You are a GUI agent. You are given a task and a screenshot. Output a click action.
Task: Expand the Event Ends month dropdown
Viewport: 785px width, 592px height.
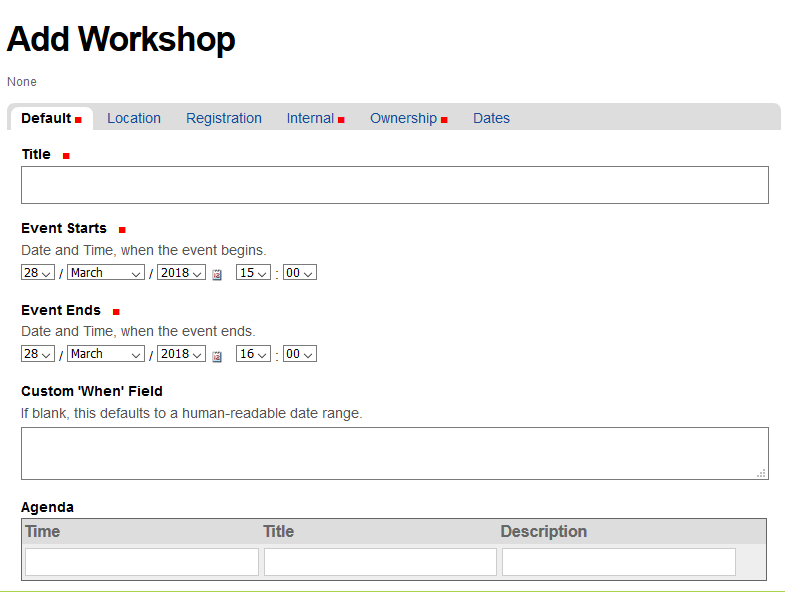coord(106,354)
